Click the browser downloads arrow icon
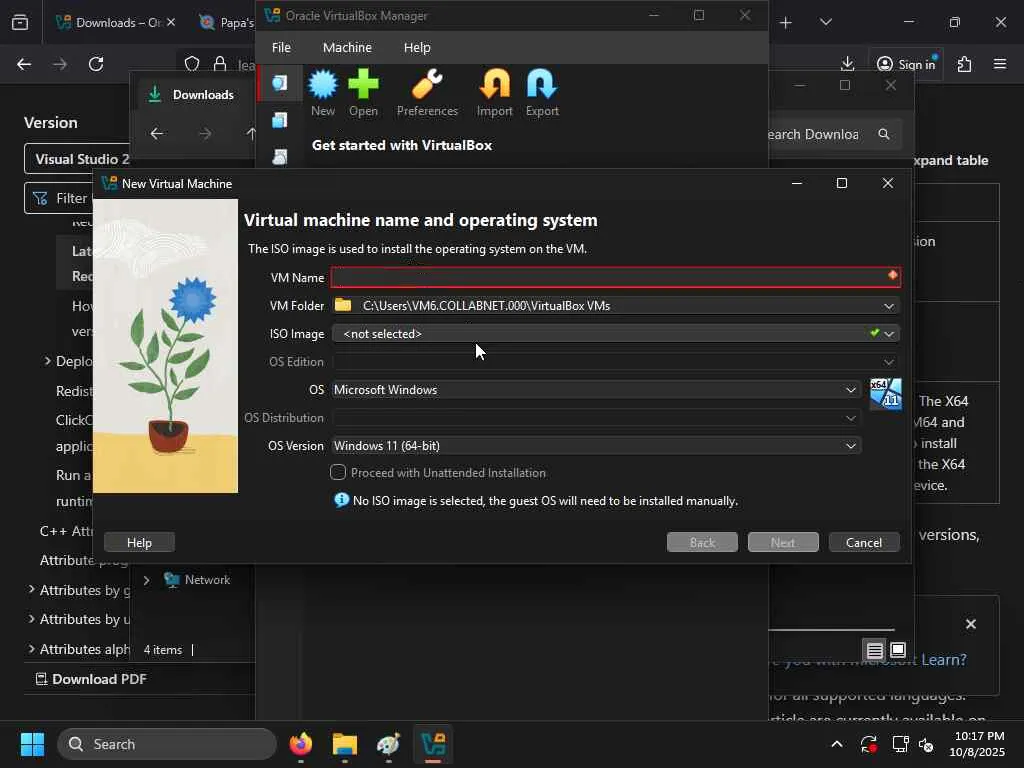1024x768 pixels. (847, 63)
